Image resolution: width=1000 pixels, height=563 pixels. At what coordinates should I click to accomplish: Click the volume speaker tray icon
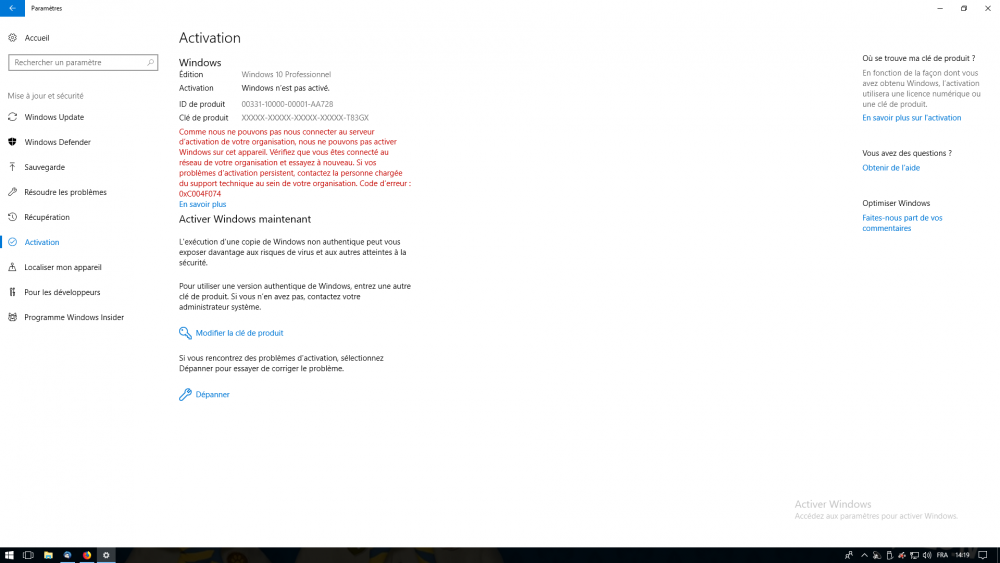(927, 555)
